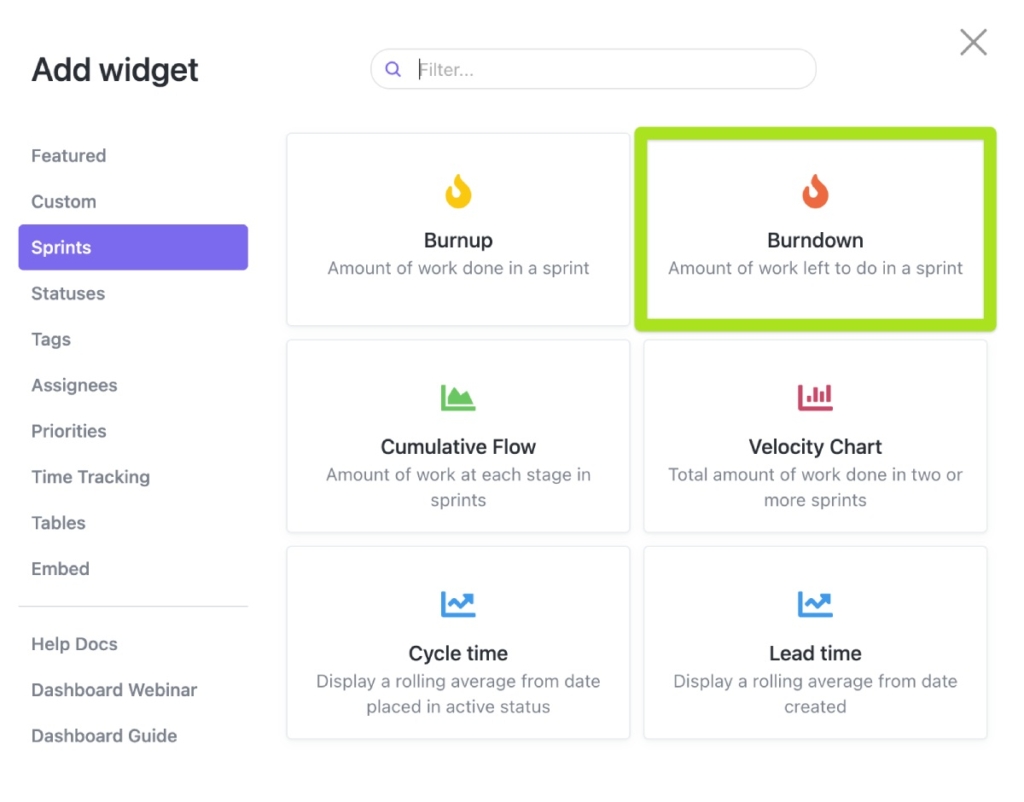
Task: Click the Dashboard Webinar link
Action: (x=114, y=690)
